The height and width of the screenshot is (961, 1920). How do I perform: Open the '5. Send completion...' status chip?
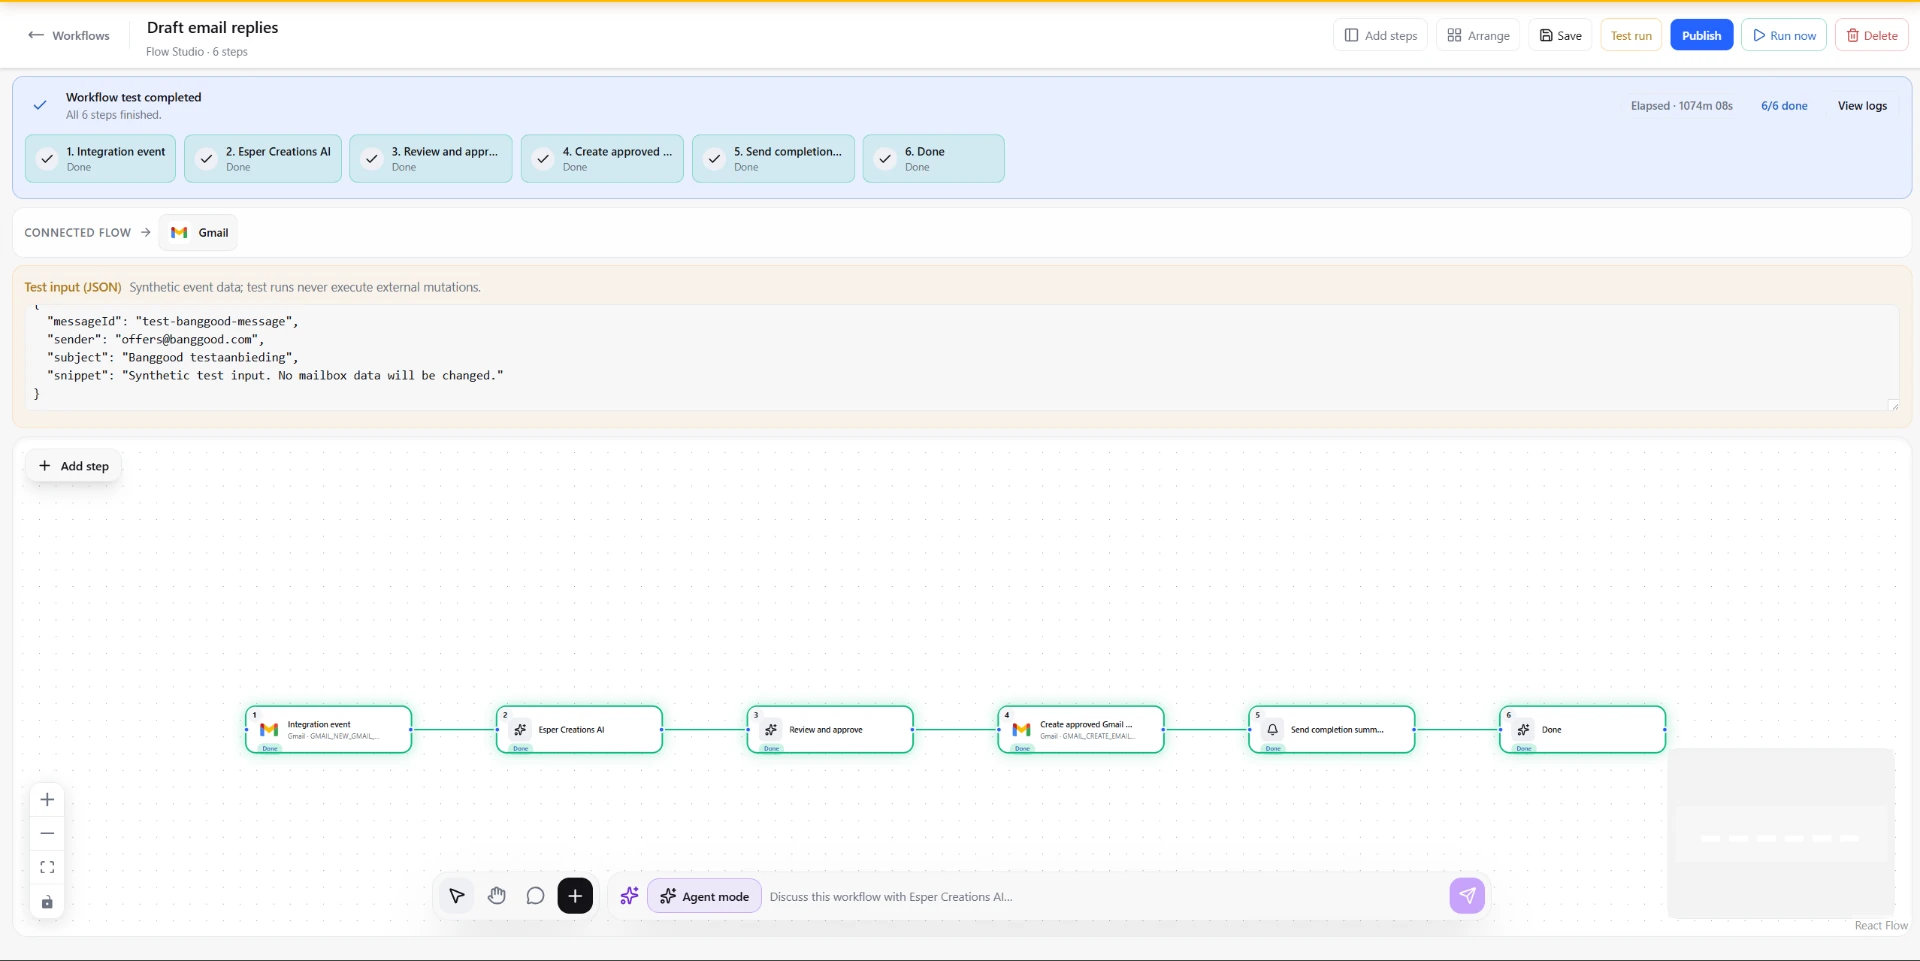(x=774, y=159)
